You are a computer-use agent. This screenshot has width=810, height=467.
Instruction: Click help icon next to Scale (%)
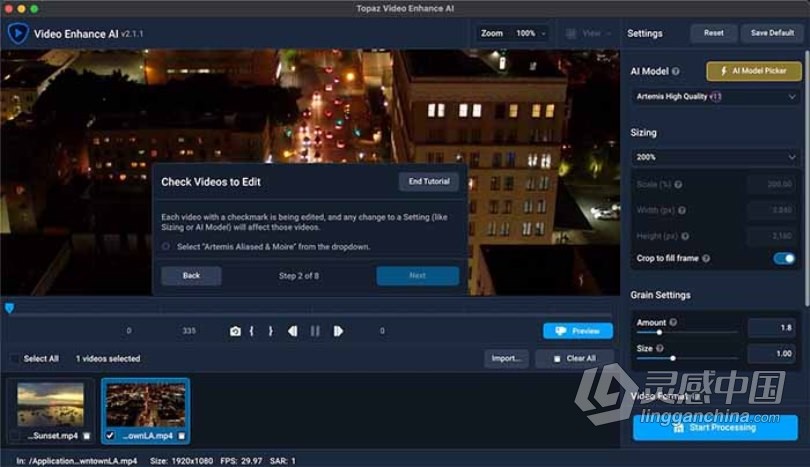[678, 184]
